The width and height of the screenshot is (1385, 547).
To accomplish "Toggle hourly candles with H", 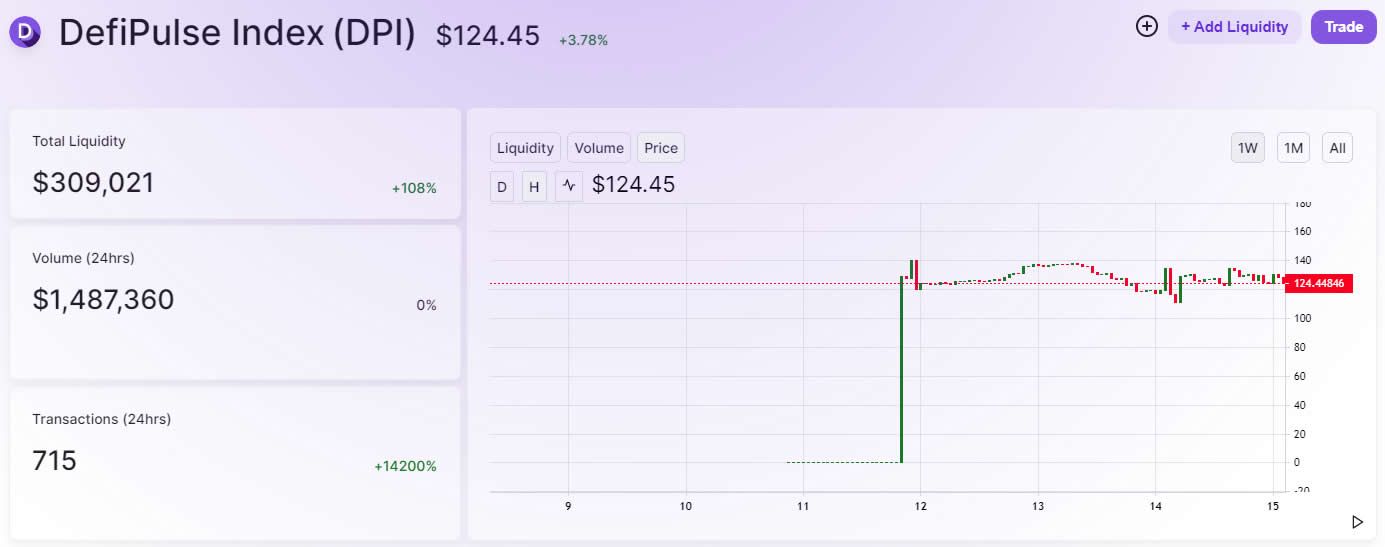I will (534, 186).
